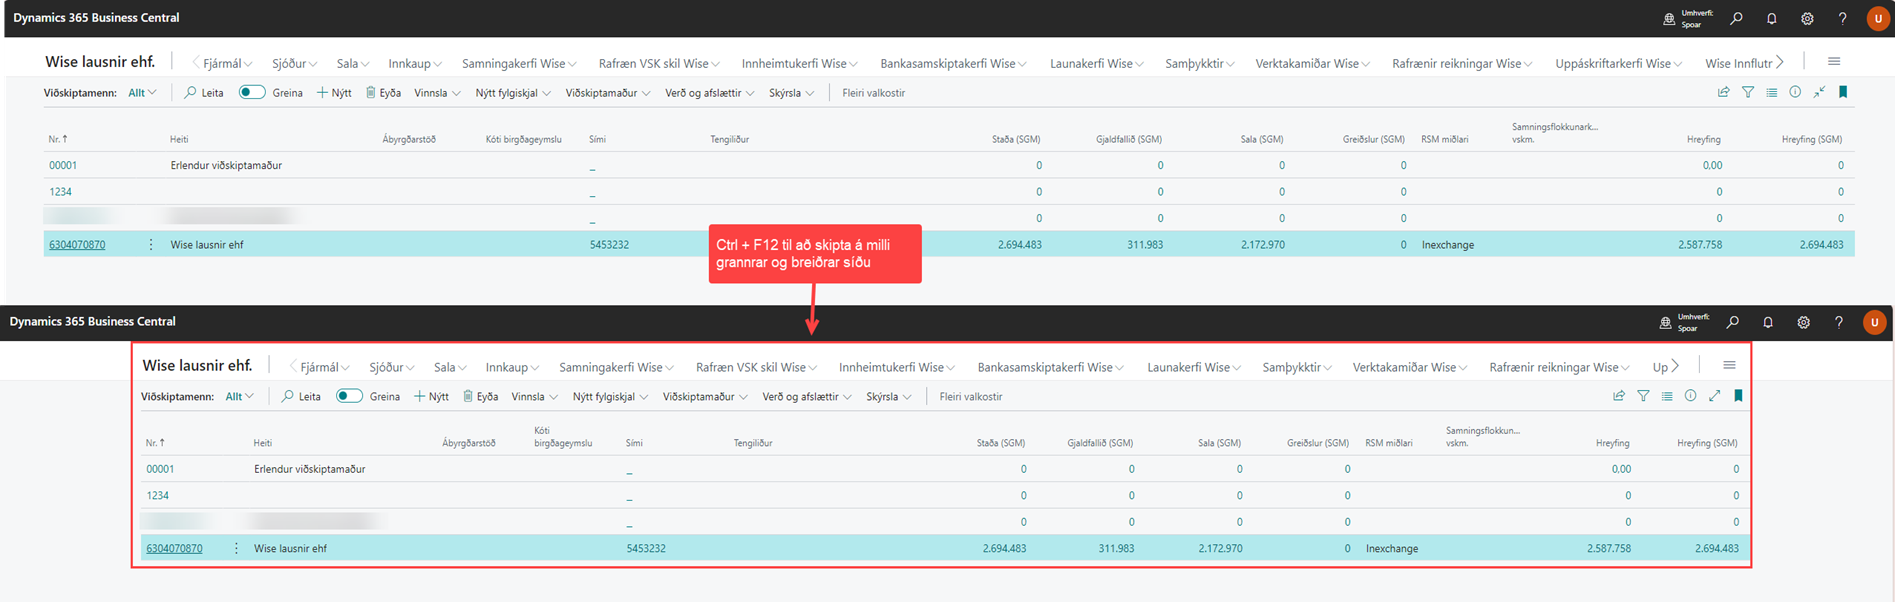Viewport: 1895px width, 602px height.
Task: Click row options dots beside lower Wise lausnir ehf
Action: click(x=237, y=548)
